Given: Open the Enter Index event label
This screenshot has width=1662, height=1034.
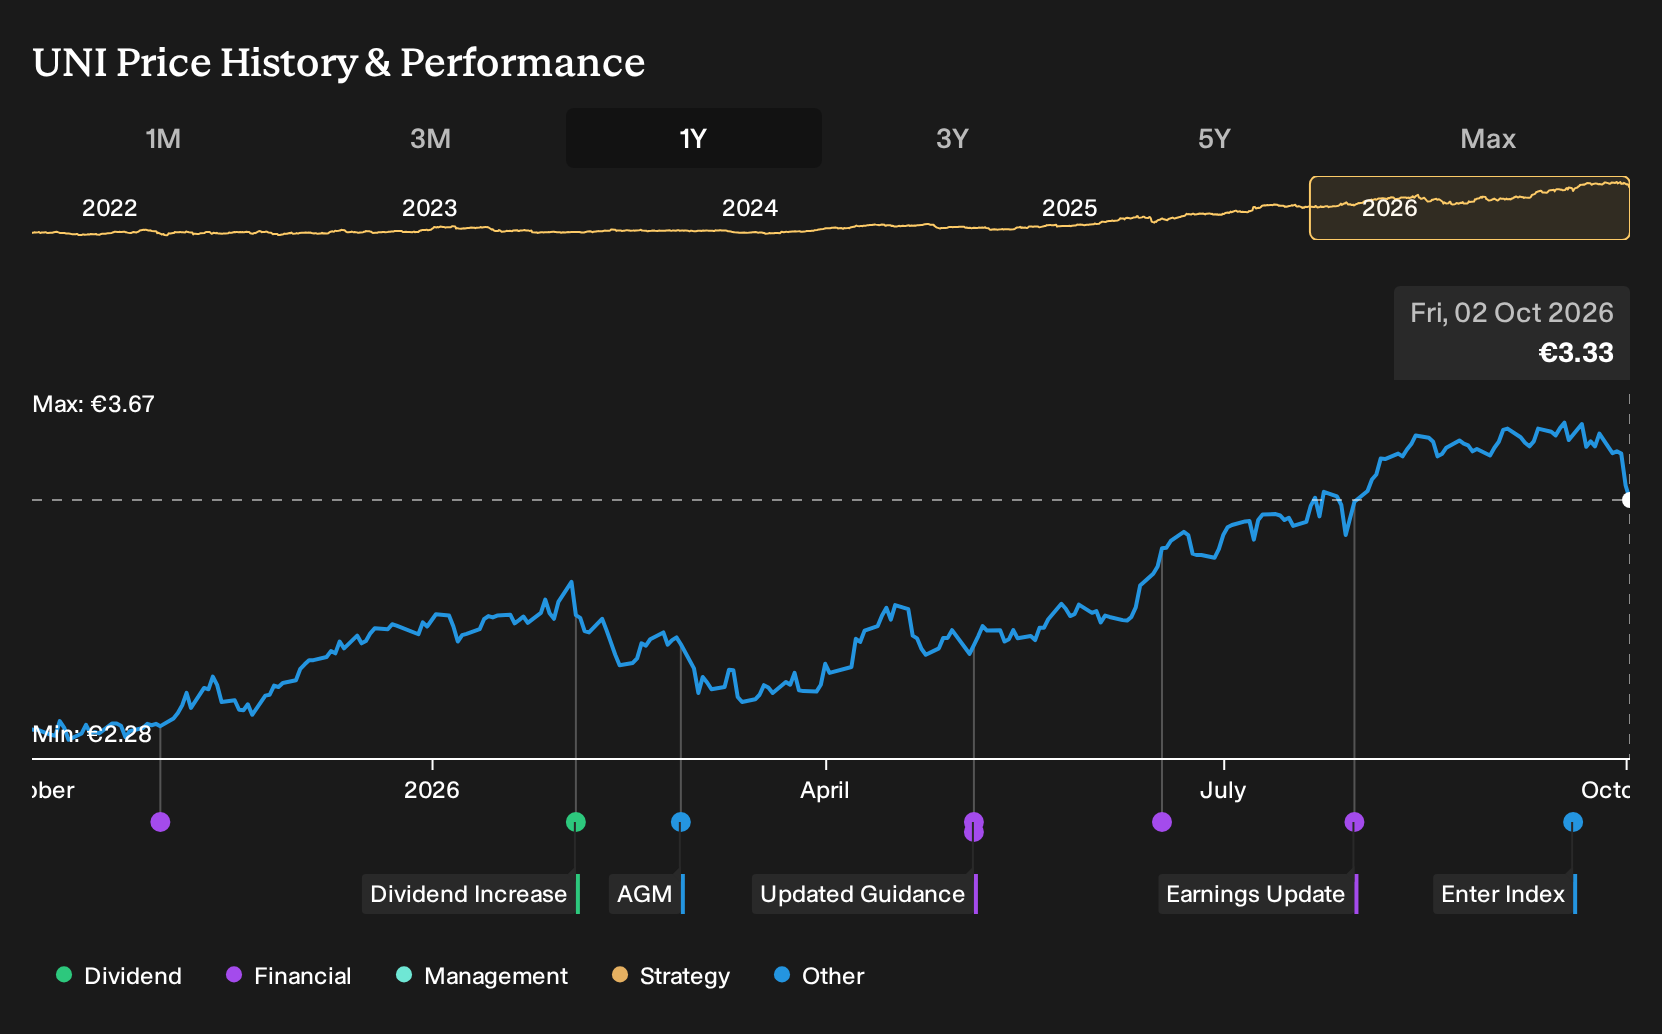Looking at the screenshot, I should coord(1505,894).
